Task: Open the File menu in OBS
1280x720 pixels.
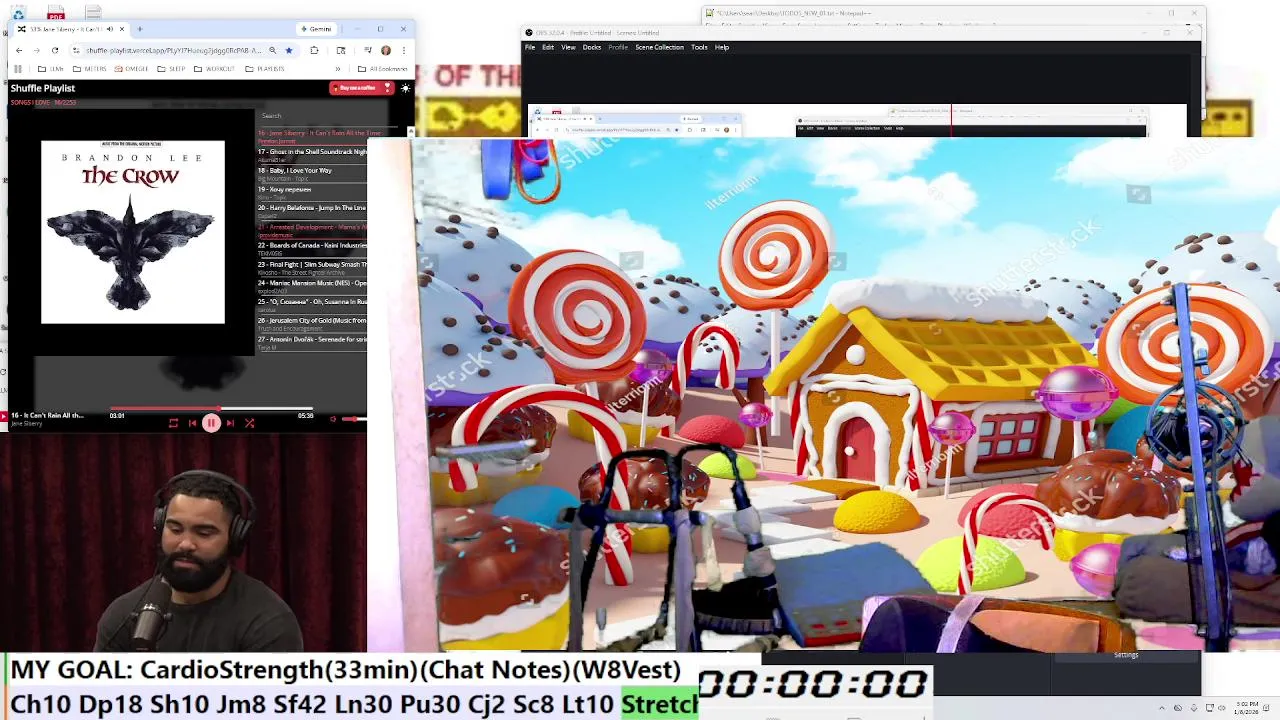Action: click(530, 47)
